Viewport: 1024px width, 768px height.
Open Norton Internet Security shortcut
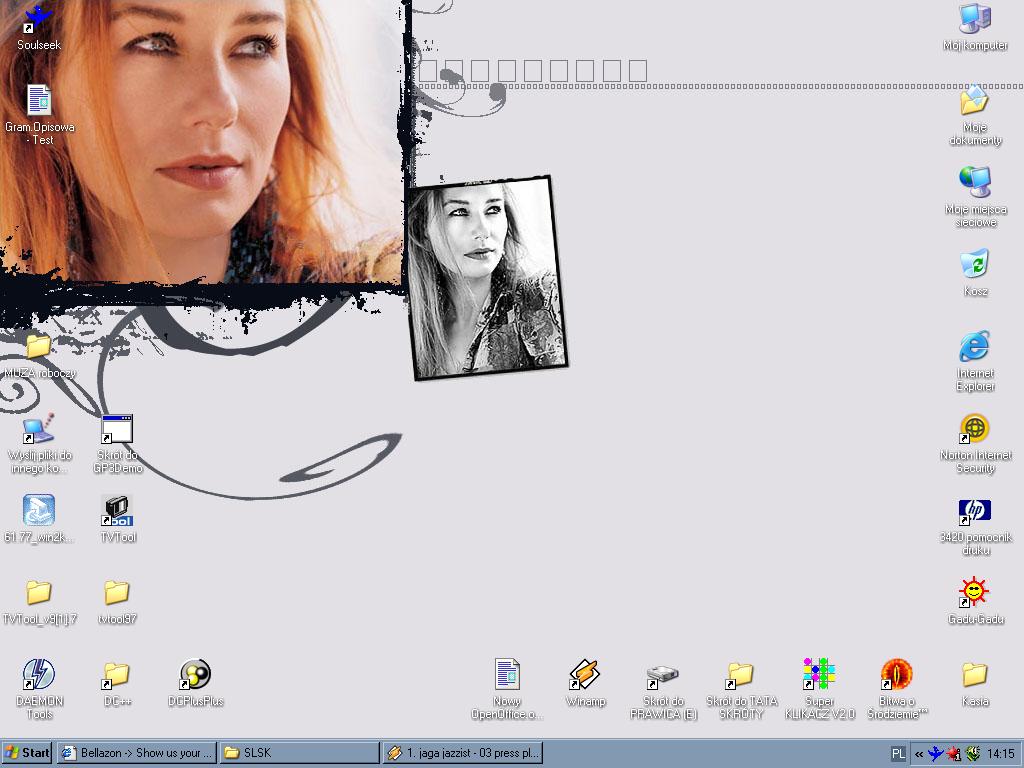point(974,429)
